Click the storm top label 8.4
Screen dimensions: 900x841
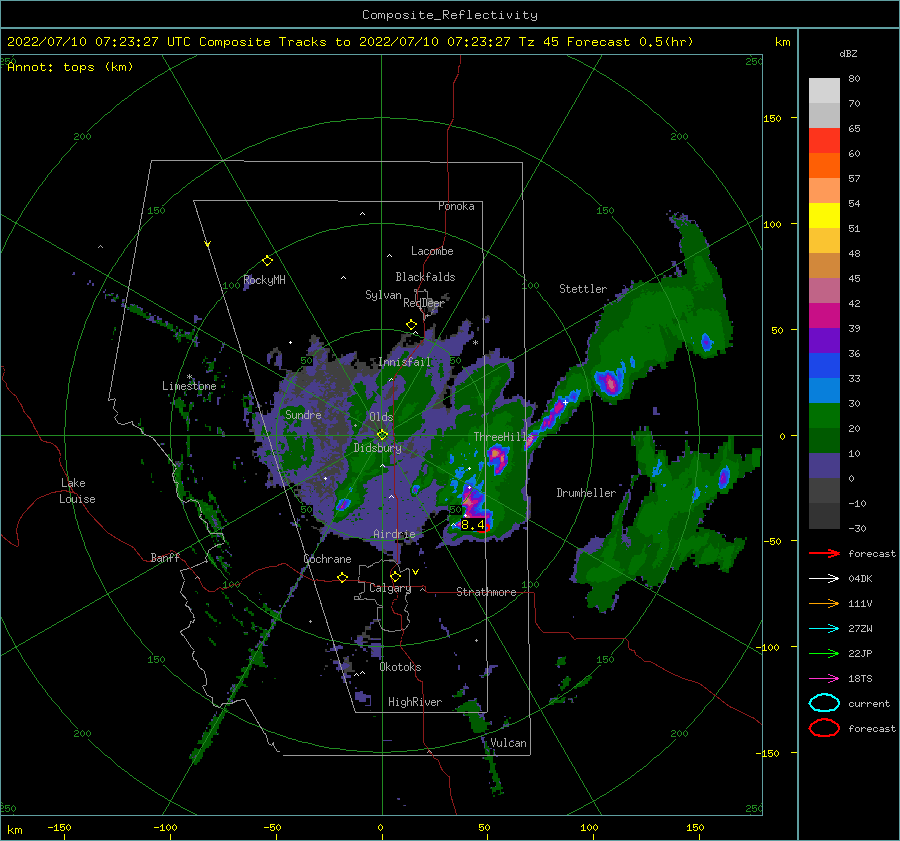[x=472, y=524]
